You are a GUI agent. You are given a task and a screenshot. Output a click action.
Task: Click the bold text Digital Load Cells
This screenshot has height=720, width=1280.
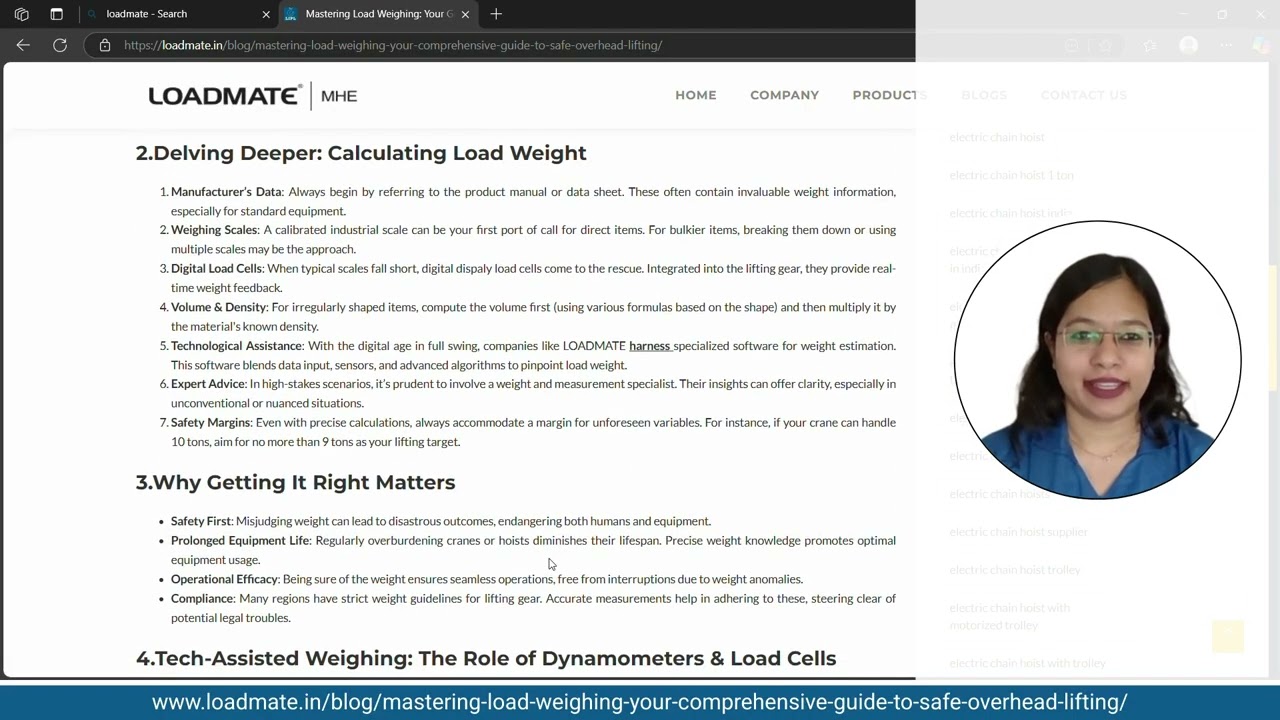217,269
